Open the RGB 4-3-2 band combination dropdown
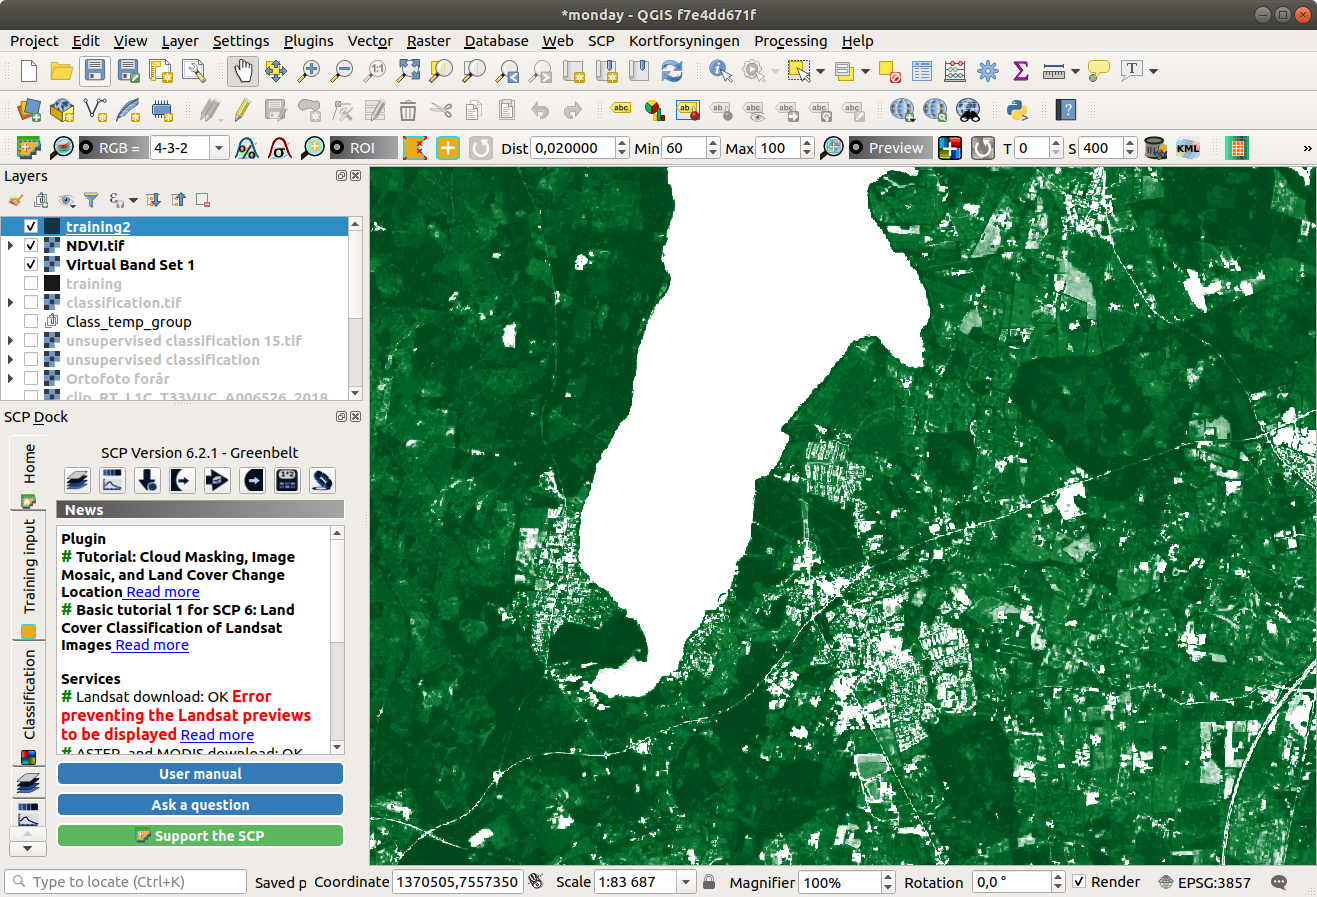 218,148
